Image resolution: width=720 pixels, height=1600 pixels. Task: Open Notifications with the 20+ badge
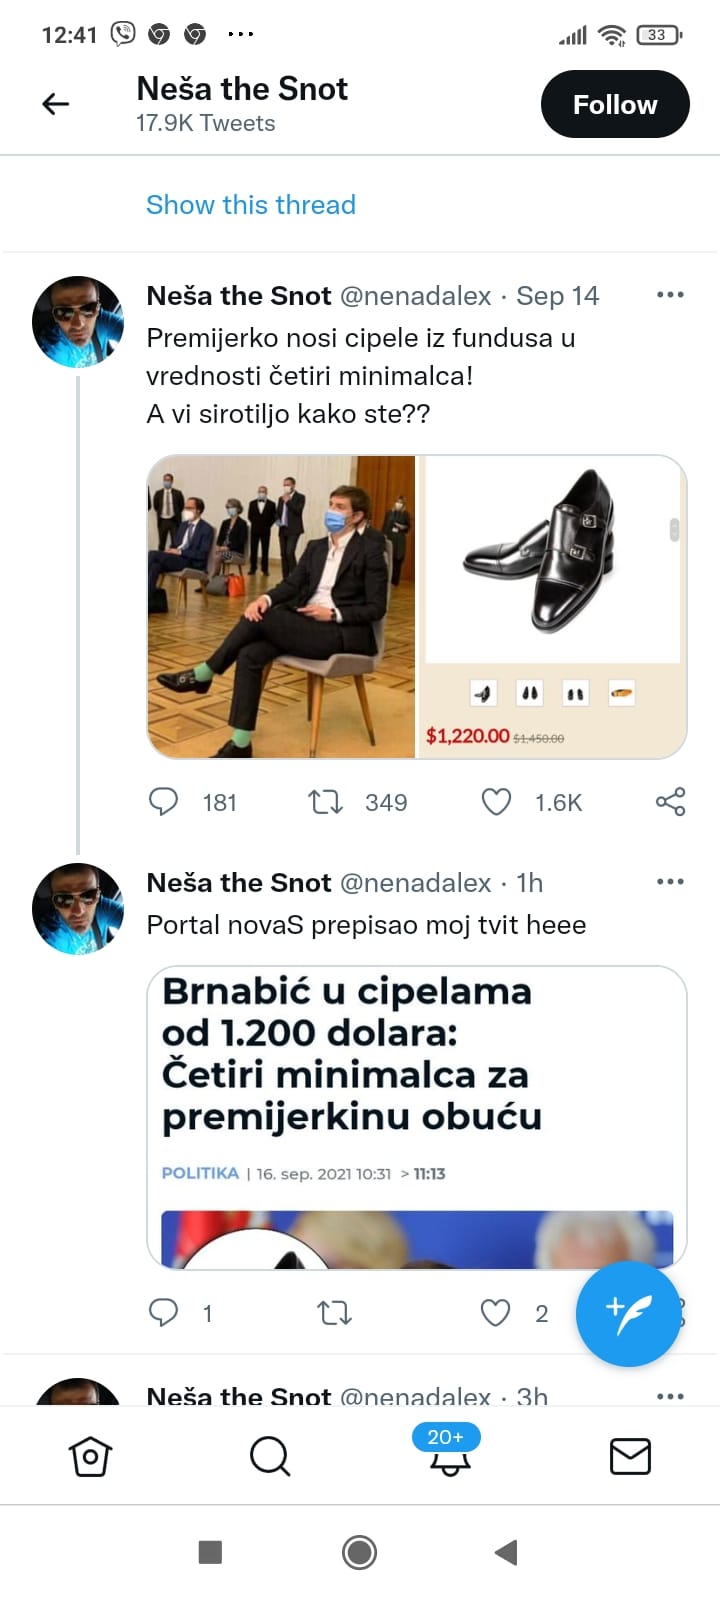(449, 1456)
